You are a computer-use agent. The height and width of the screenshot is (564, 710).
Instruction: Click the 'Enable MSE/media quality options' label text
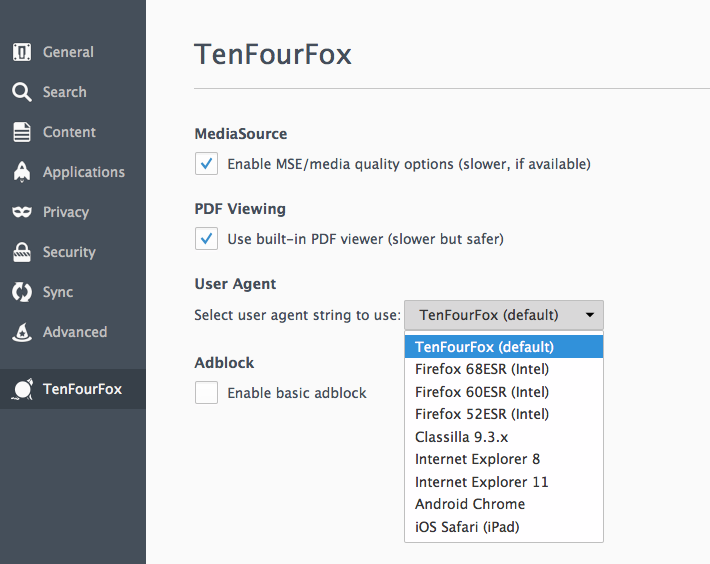point(409,164)
